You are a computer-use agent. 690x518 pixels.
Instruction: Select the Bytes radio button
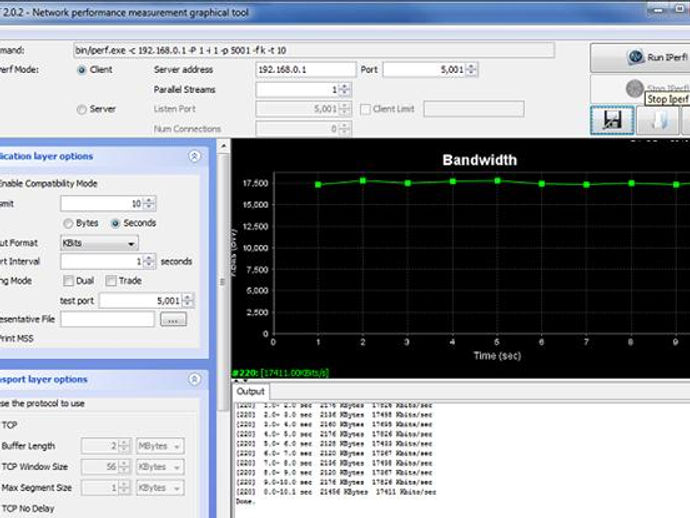tap(68, 224)
